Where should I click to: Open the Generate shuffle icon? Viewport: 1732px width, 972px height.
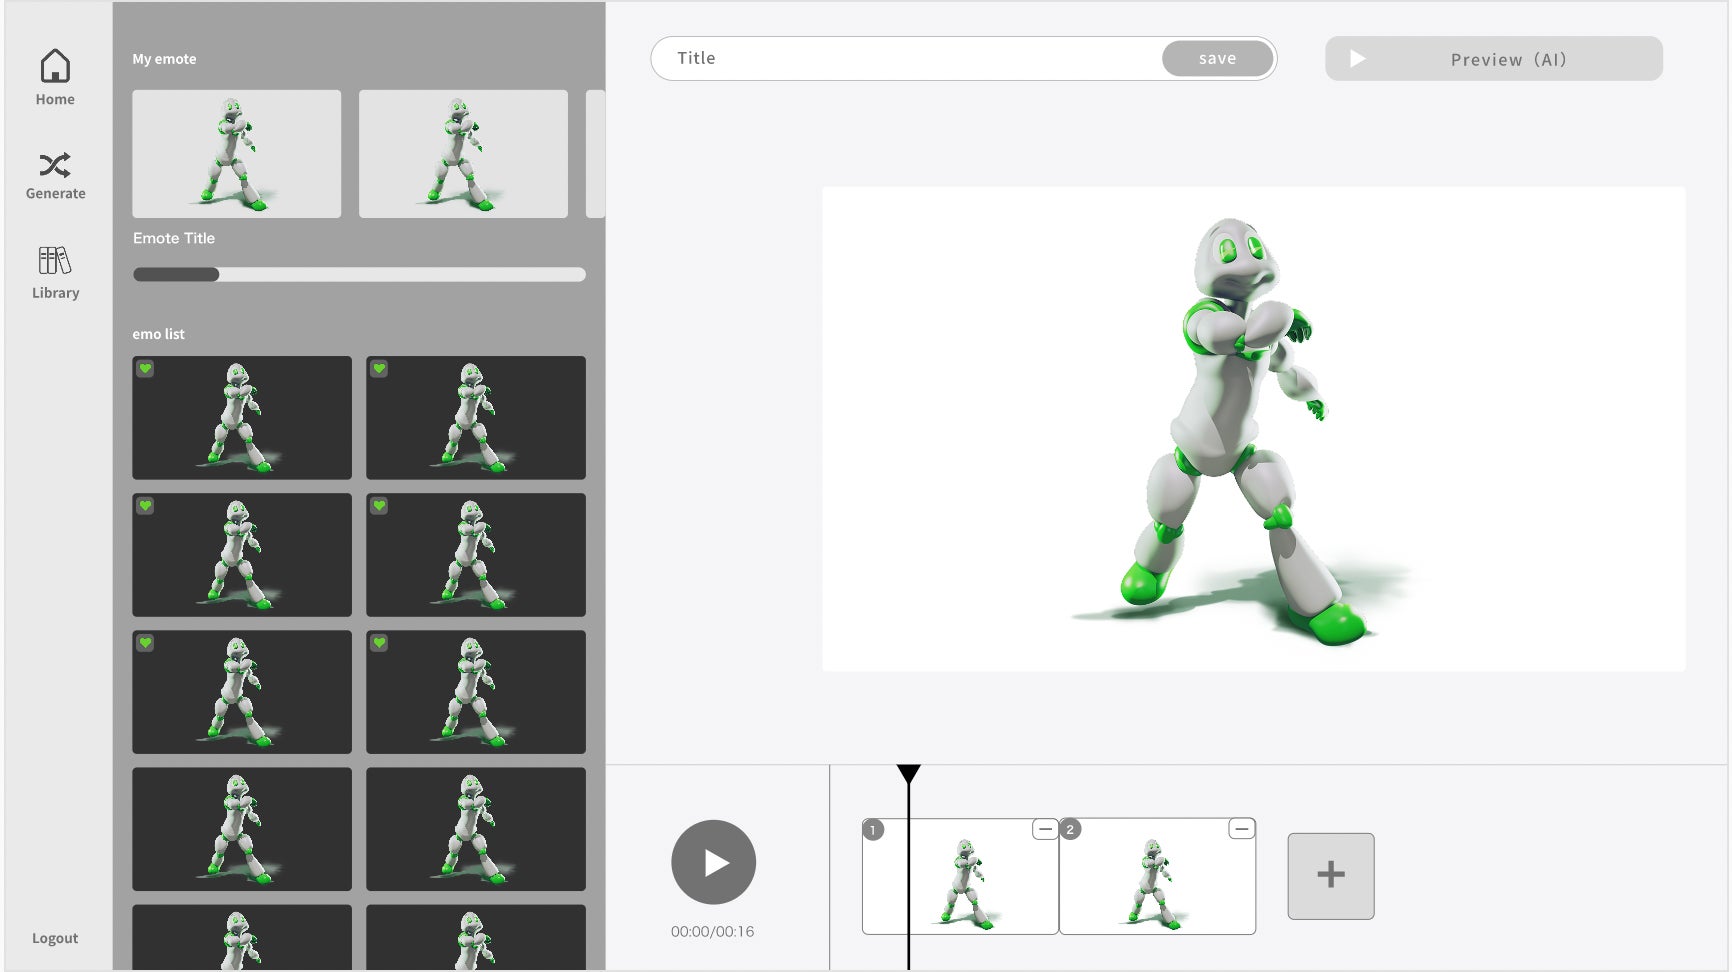[55, 164]
